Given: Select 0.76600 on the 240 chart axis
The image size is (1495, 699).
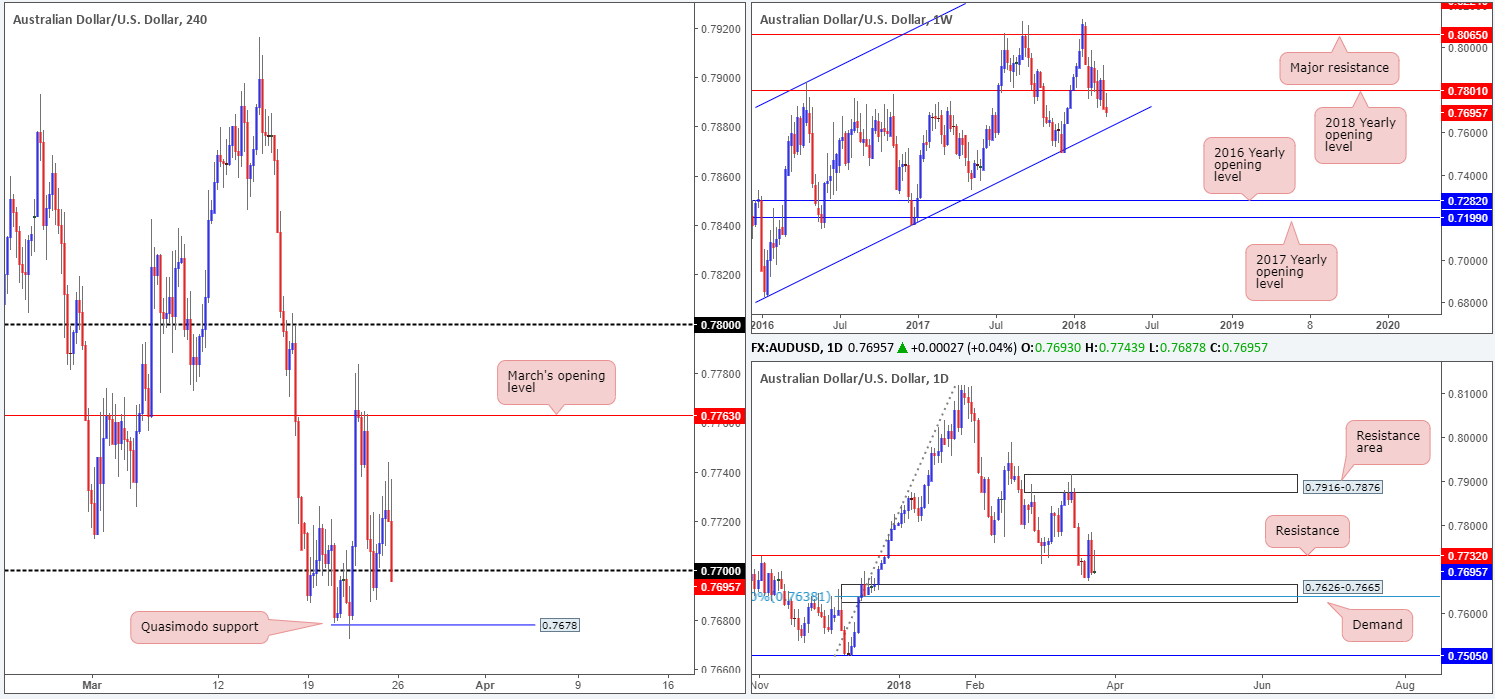Looking at the screenshot, I should pos(720,670).
